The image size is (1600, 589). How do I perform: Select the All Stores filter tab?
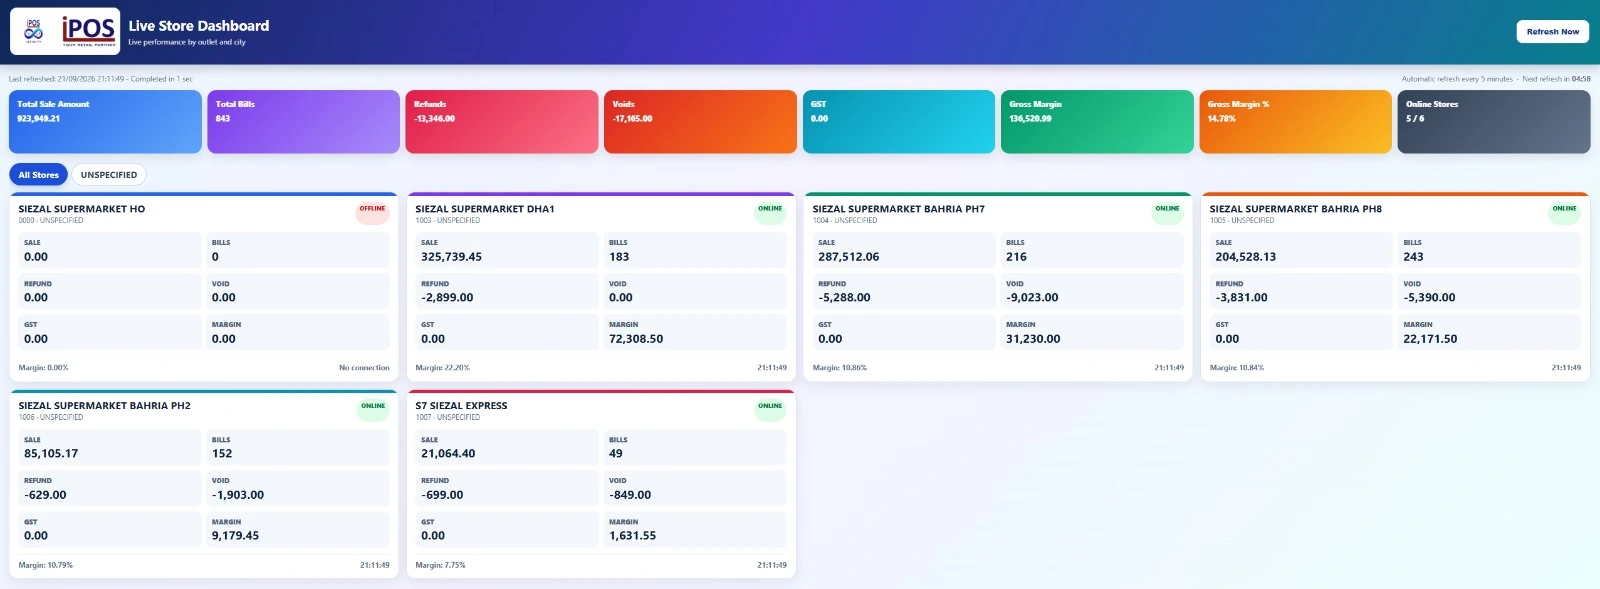tap(39, 175)
